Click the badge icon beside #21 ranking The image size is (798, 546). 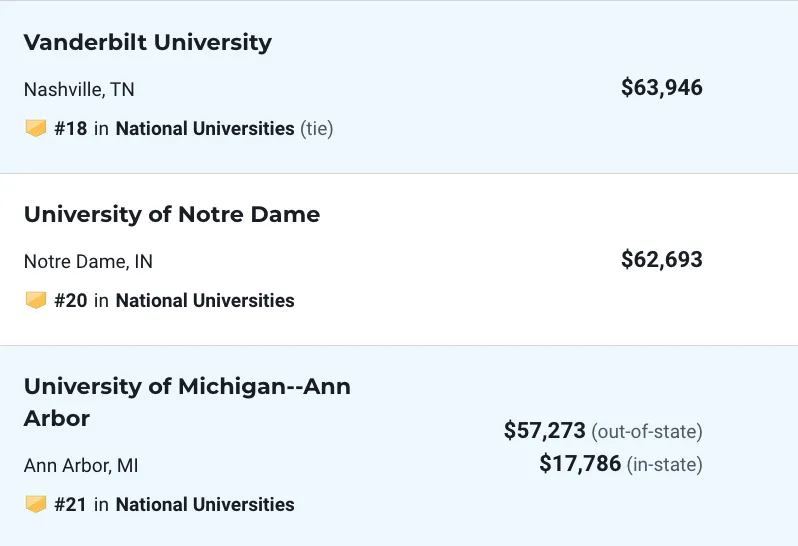click(x=36, y=504)
